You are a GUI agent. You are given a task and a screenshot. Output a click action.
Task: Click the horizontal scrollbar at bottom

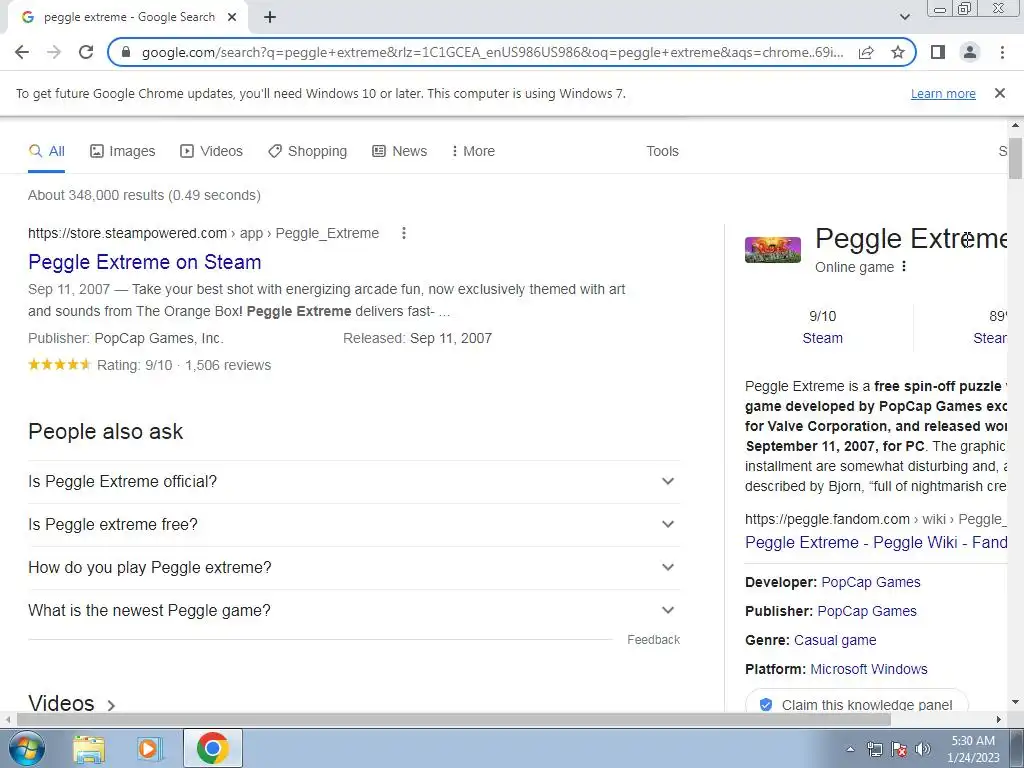pyautogui.click(x=454, y=720)
